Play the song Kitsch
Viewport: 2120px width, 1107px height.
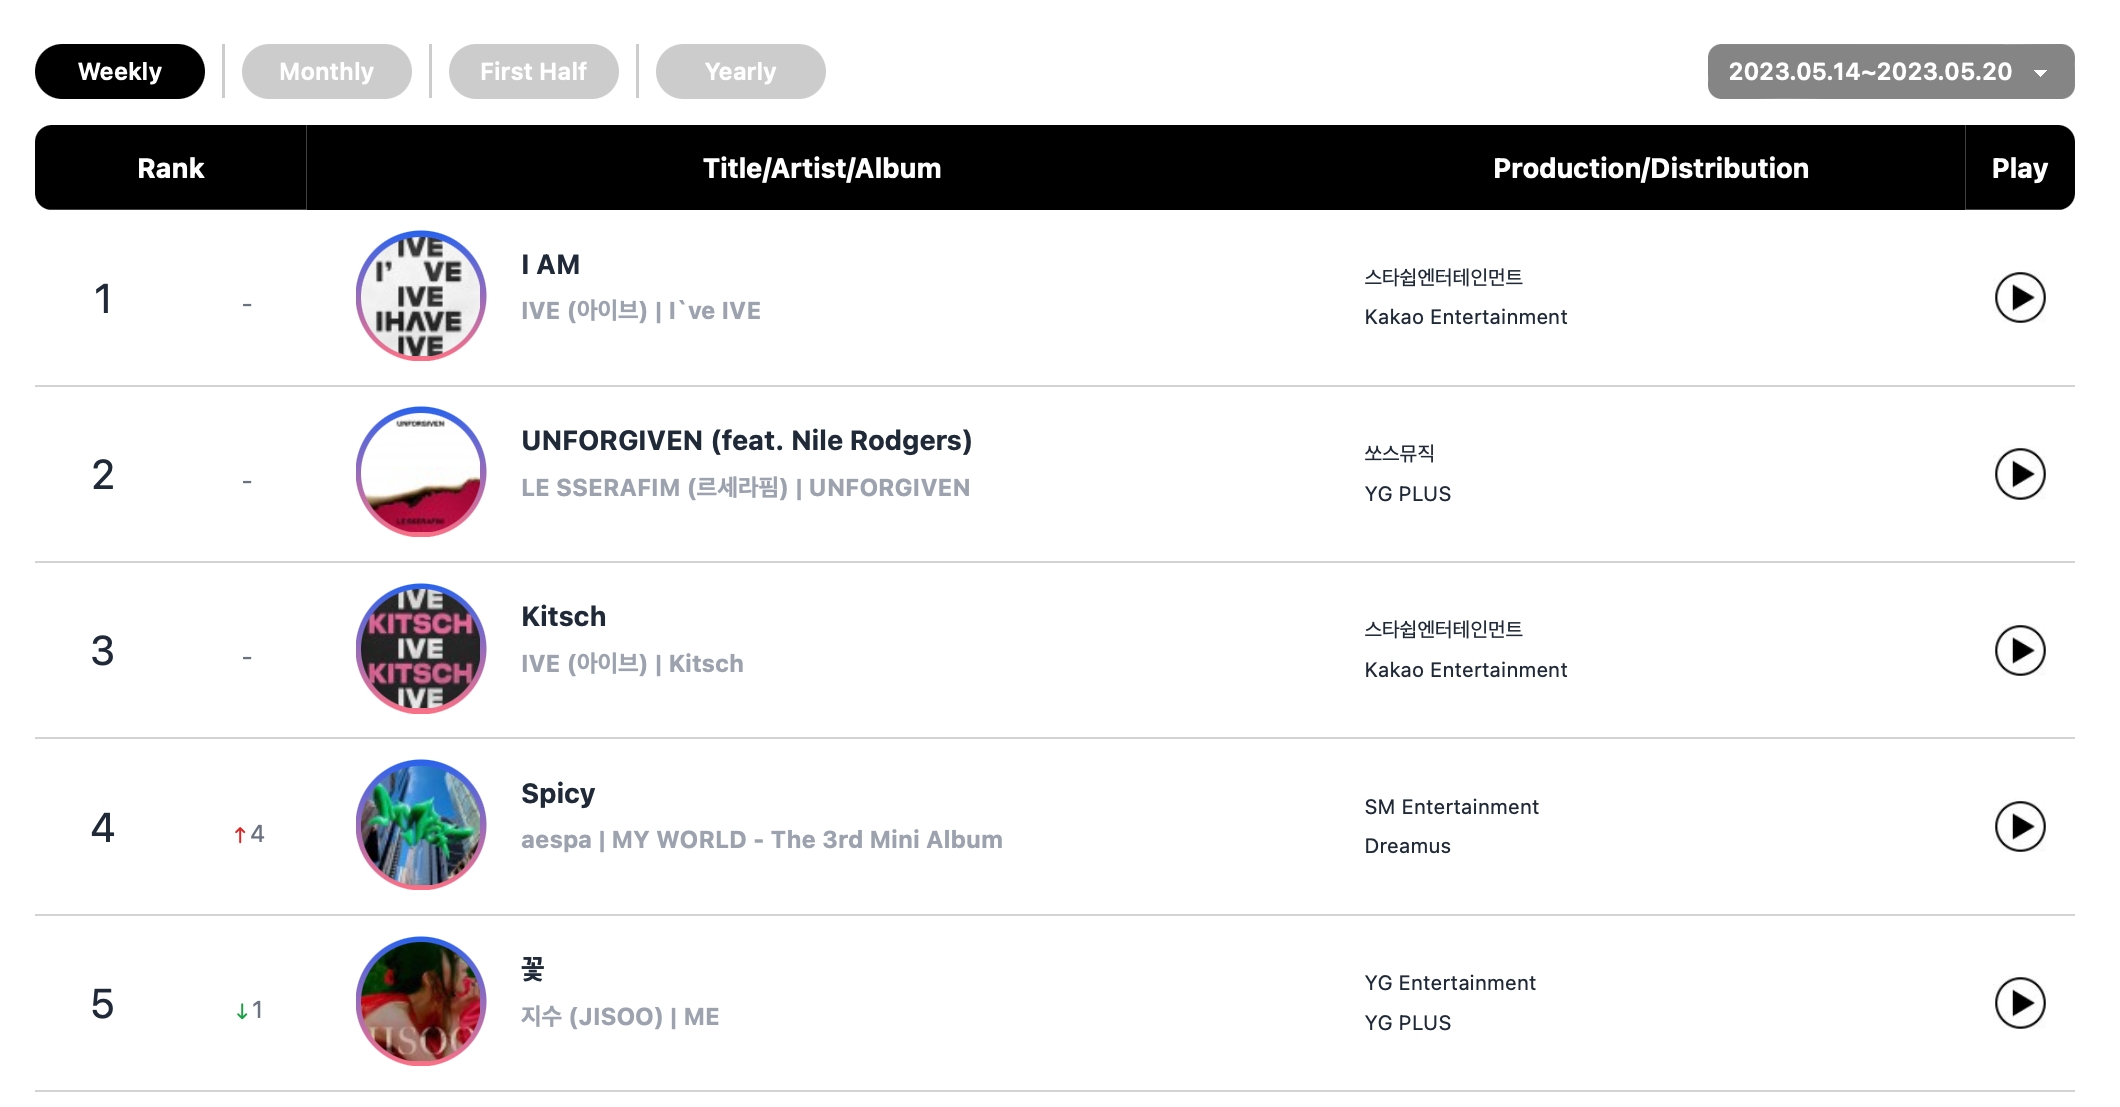click(2019, 651)
